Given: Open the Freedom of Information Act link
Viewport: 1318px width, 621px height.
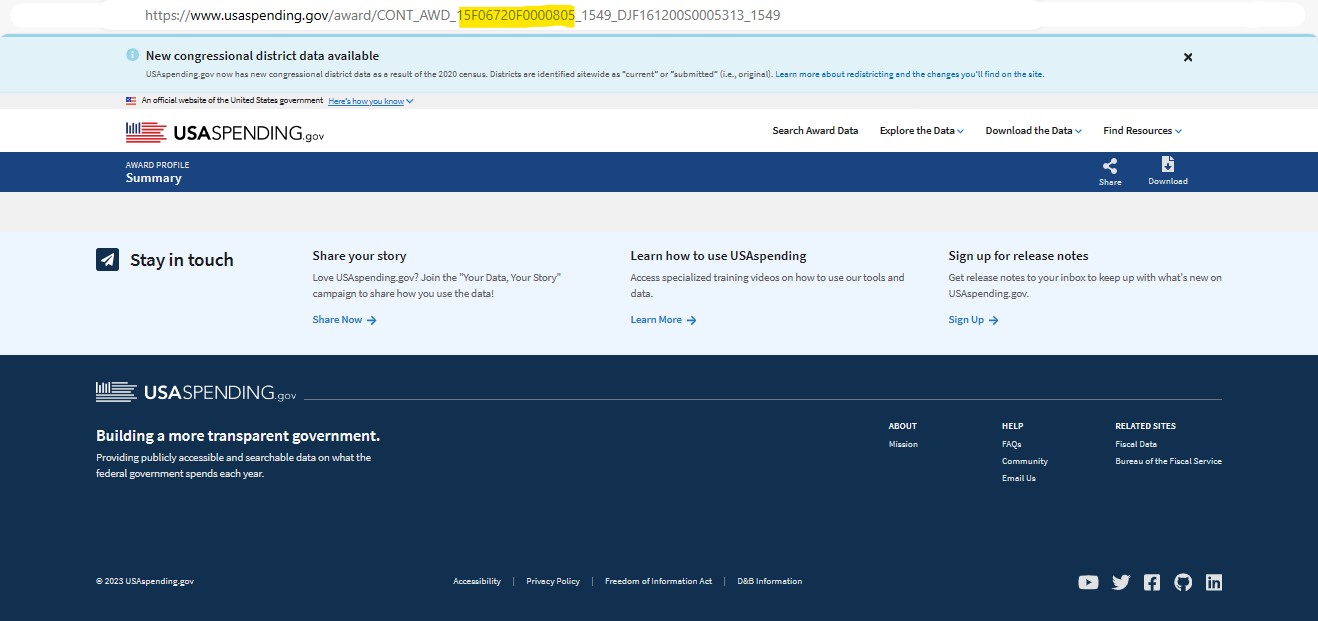Looking at the screenshot, I should [659, 581].
